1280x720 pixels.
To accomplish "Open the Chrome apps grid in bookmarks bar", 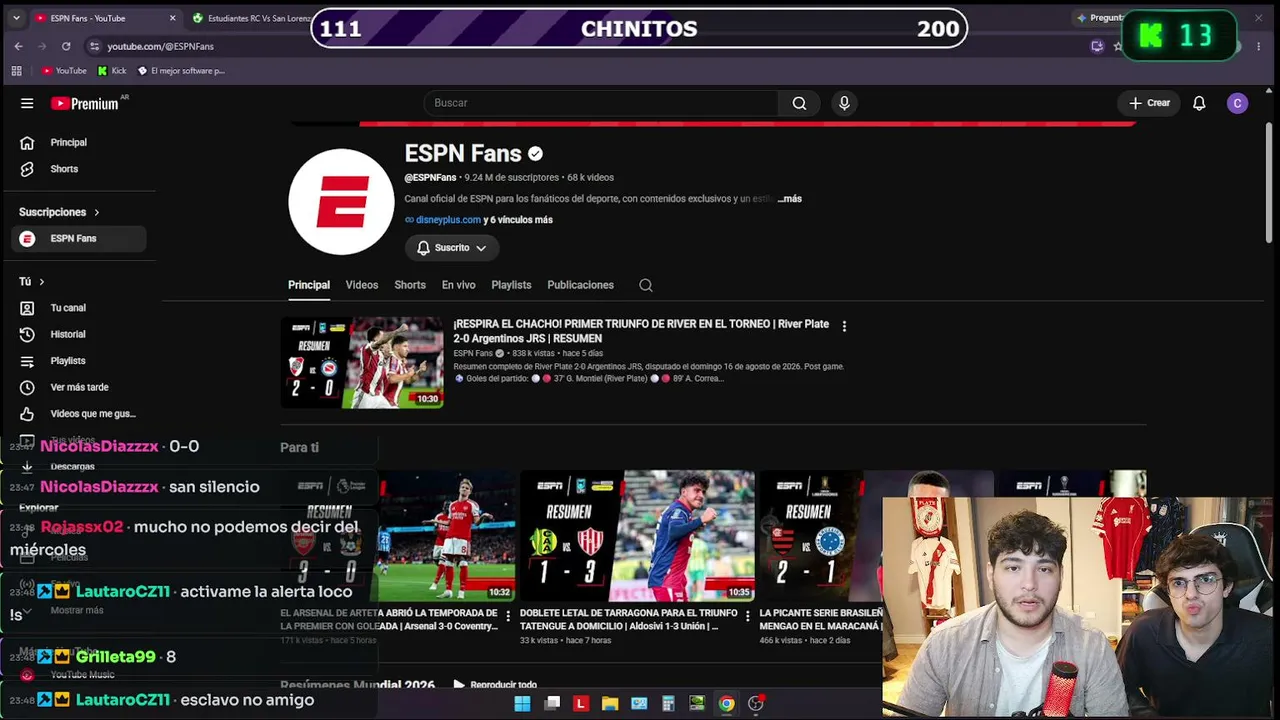I will [x=16, y=71].
